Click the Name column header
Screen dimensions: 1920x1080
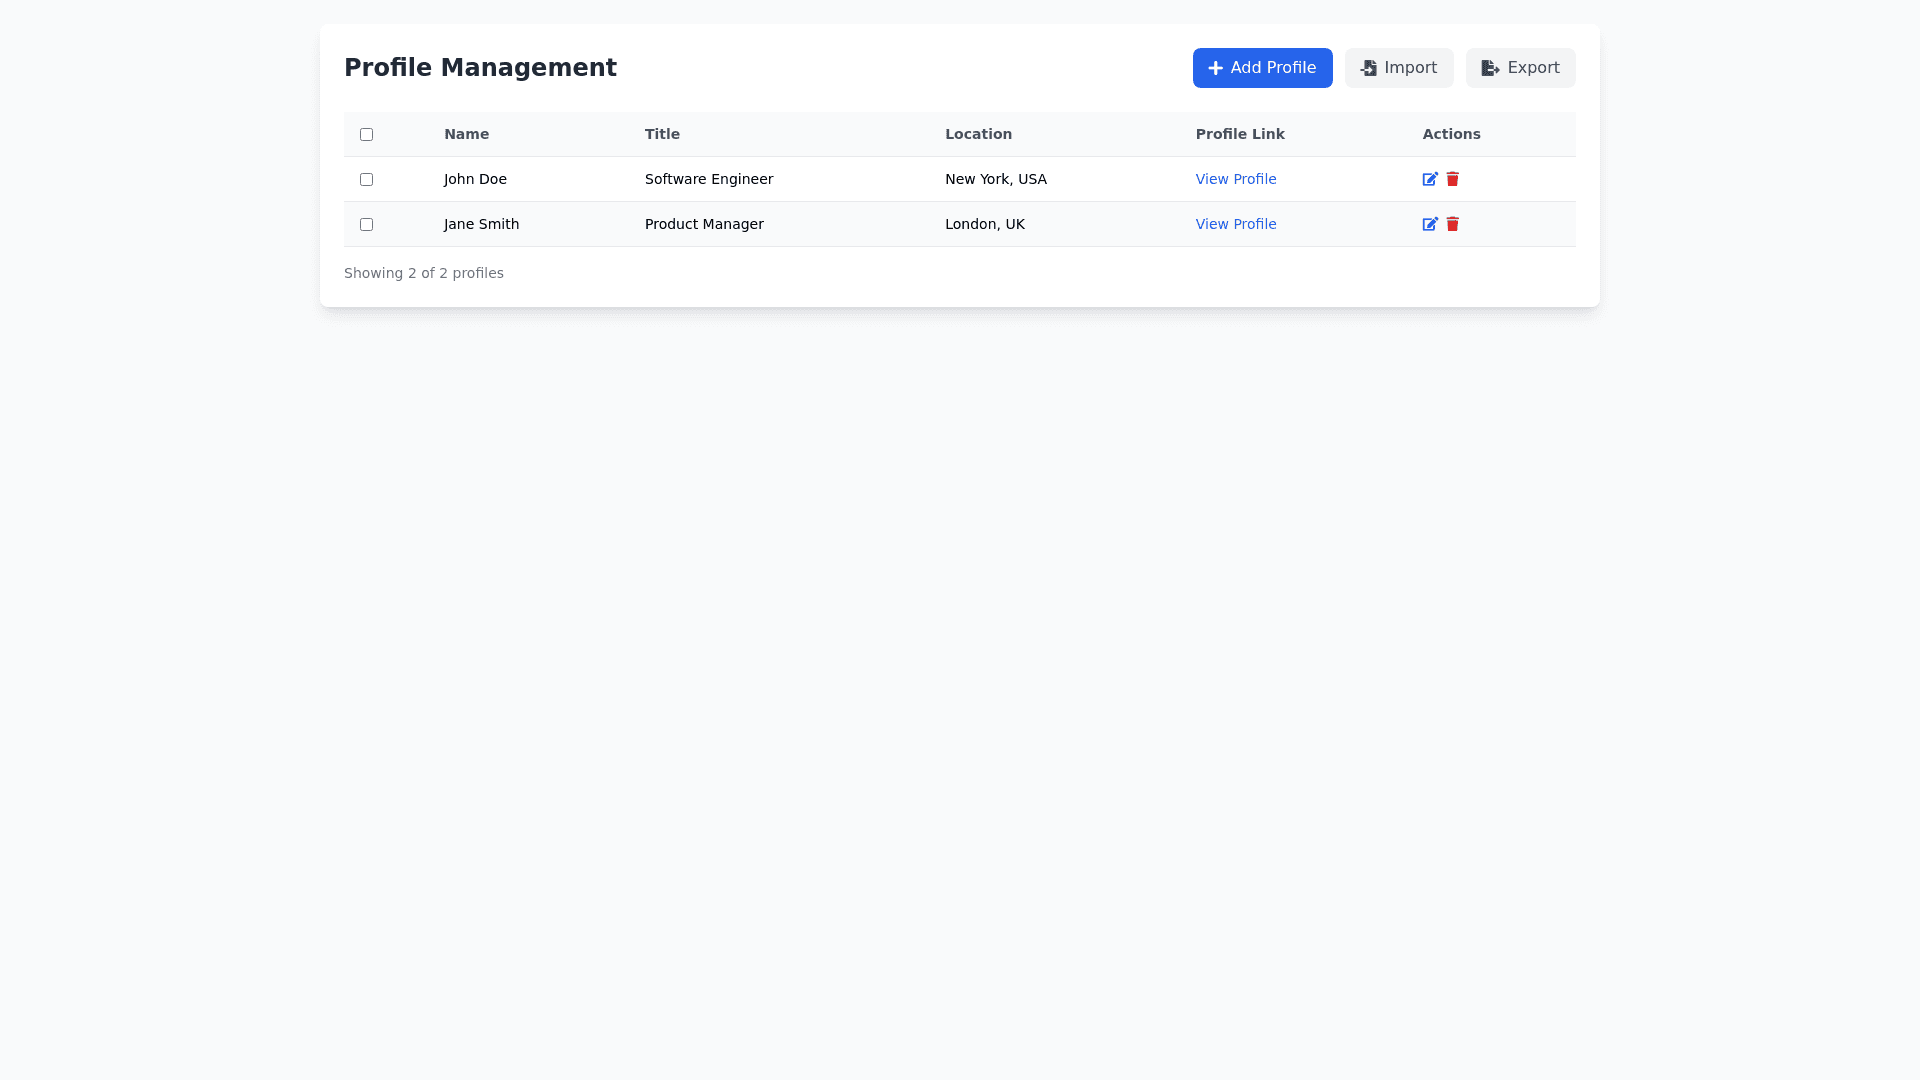pos(466,134)
